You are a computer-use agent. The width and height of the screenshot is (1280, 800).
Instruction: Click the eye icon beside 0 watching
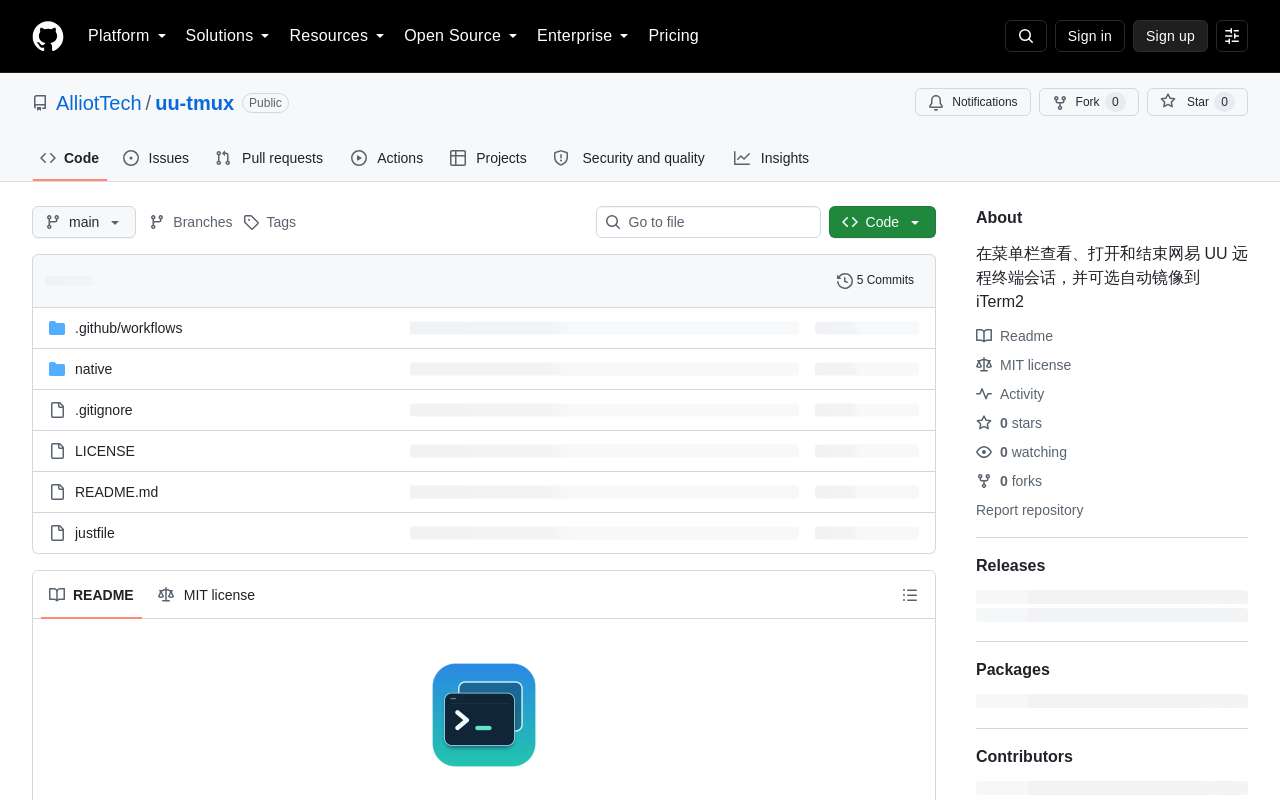pos(984,452)
